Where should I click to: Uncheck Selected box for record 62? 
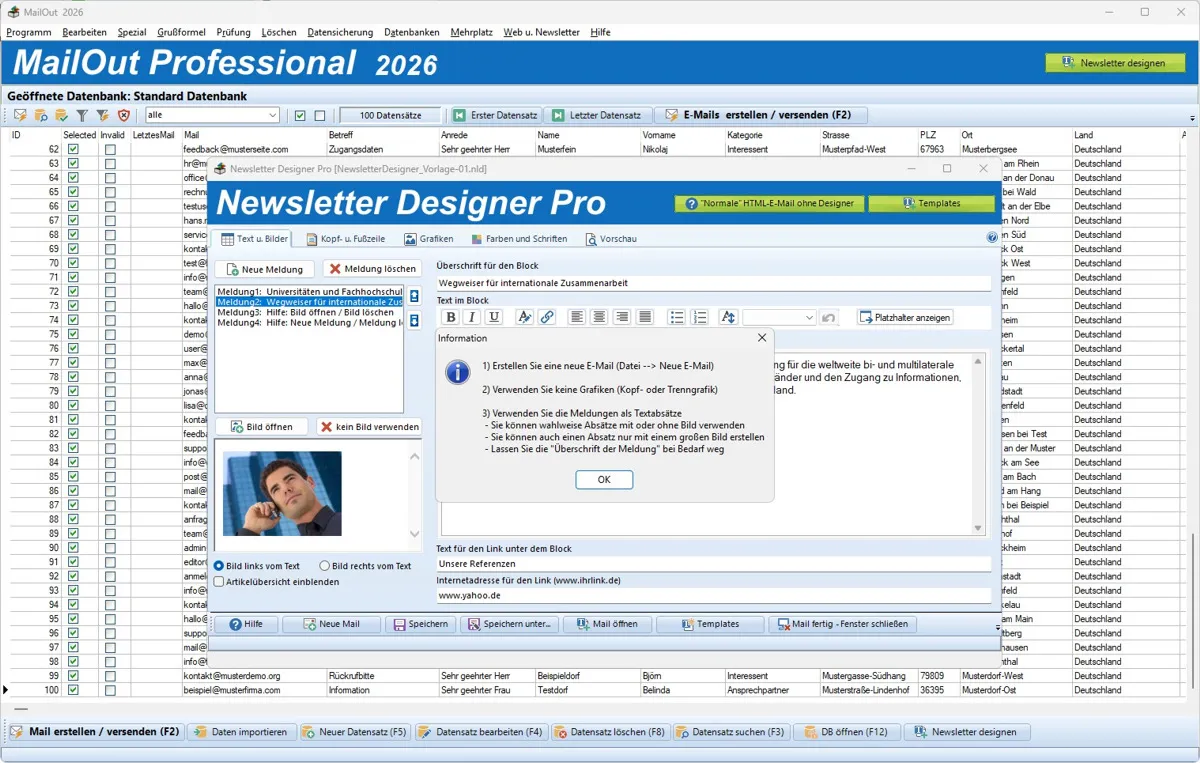click(x=73, y=149)
